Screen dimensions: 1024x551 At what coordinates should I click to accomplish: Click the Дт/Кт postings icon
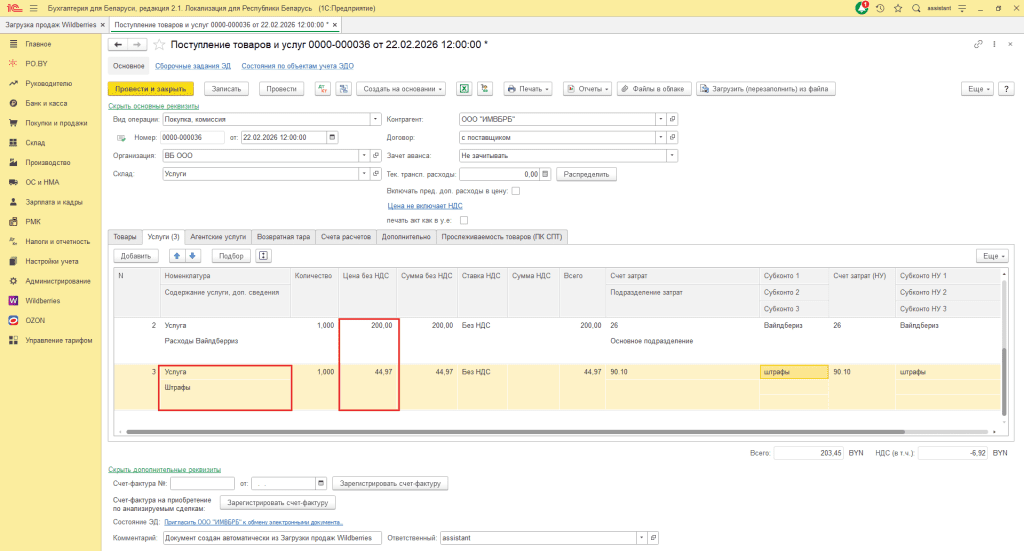tap(323, 89)
